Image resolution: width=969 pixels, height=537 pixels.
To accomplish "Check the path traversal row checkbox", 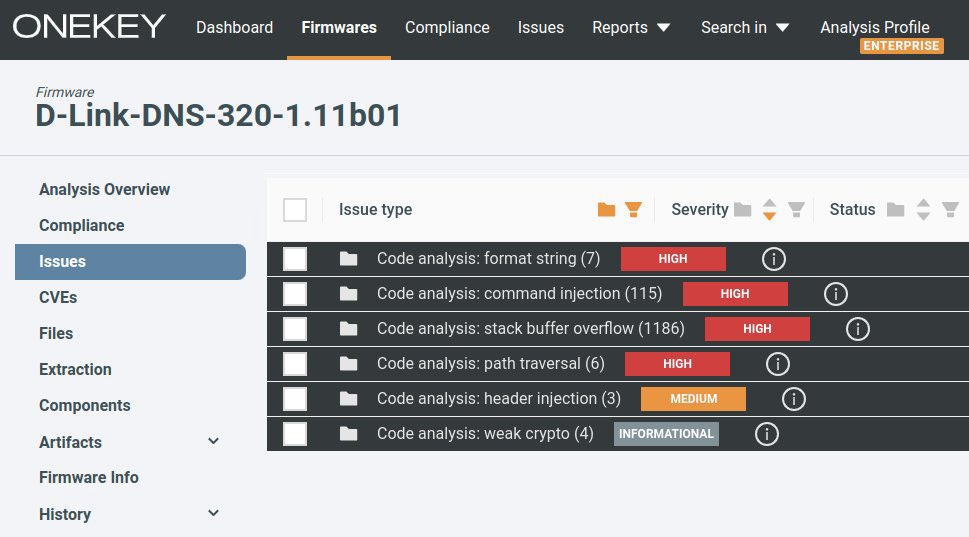I will click(295, 364).
